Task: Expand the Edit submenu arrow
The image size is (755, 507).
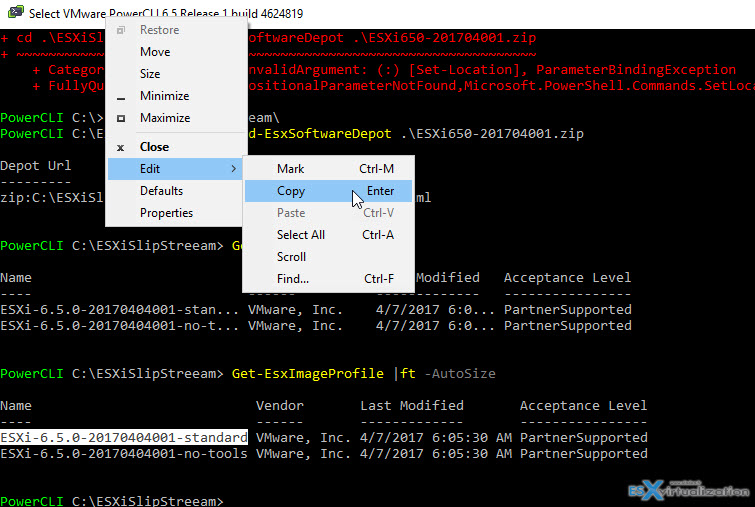Action: 234,169
